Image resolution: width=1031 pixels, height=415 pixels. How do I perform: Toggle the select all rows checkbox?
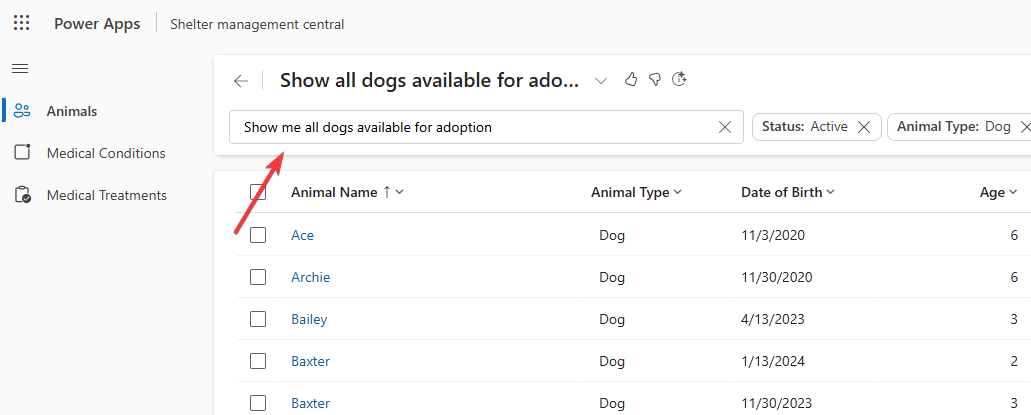click(x=258, y=192)
